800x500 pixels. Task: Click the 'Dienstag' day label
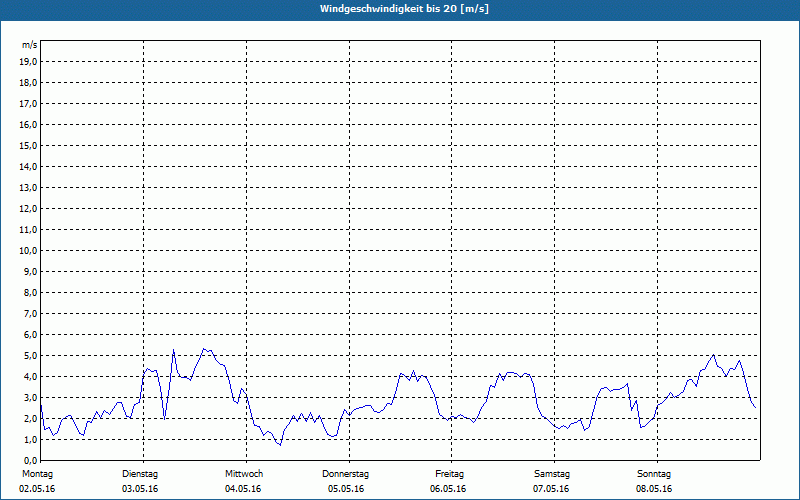pos(140,474)
